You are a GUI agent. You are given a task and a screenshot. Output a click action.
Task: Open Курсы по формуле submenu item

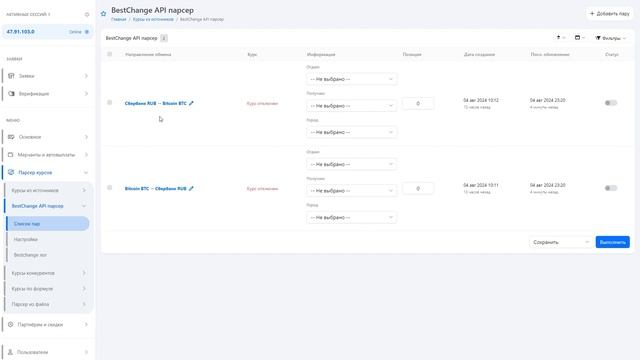pos(48,289)
